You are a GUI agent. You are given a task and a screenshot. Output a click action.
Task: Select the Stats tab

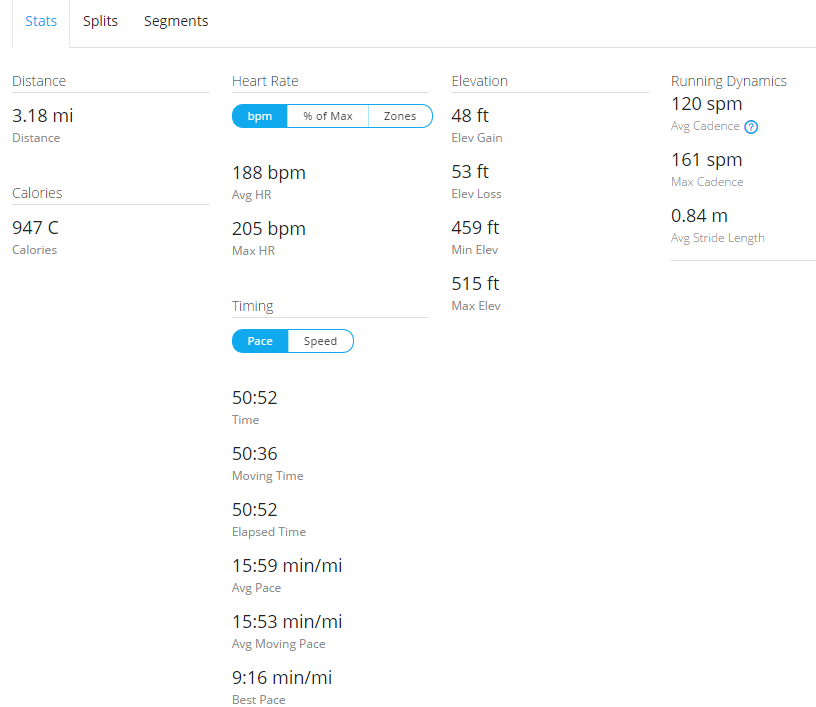[x=41, y=21]
